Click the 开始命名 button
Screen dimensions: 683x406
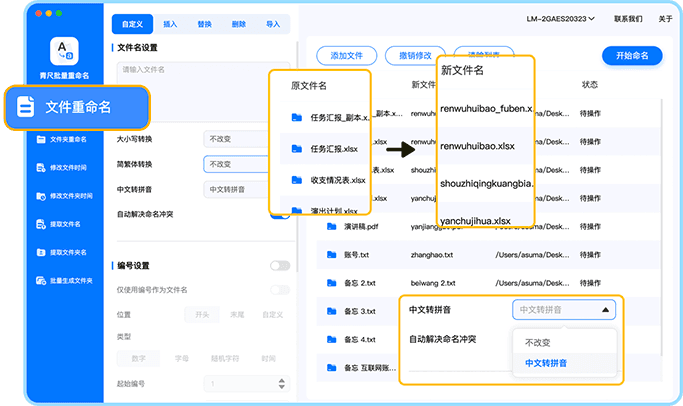632,56
